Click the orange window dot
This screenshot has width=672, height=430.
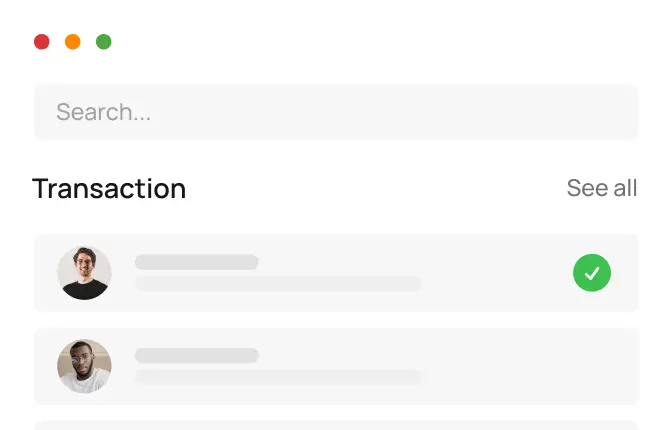click(x=73, y=42)
